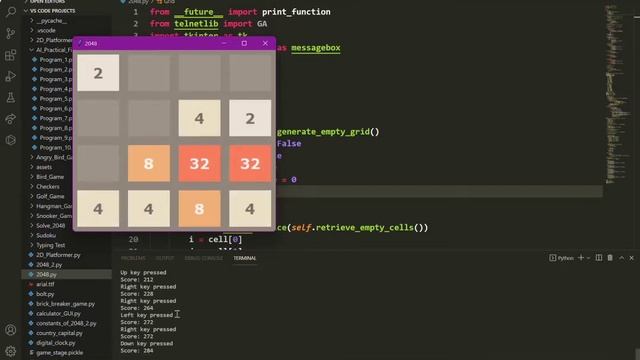Open the Manage gear icon
This screenshot has width=640, height=360.
point(11,351)
